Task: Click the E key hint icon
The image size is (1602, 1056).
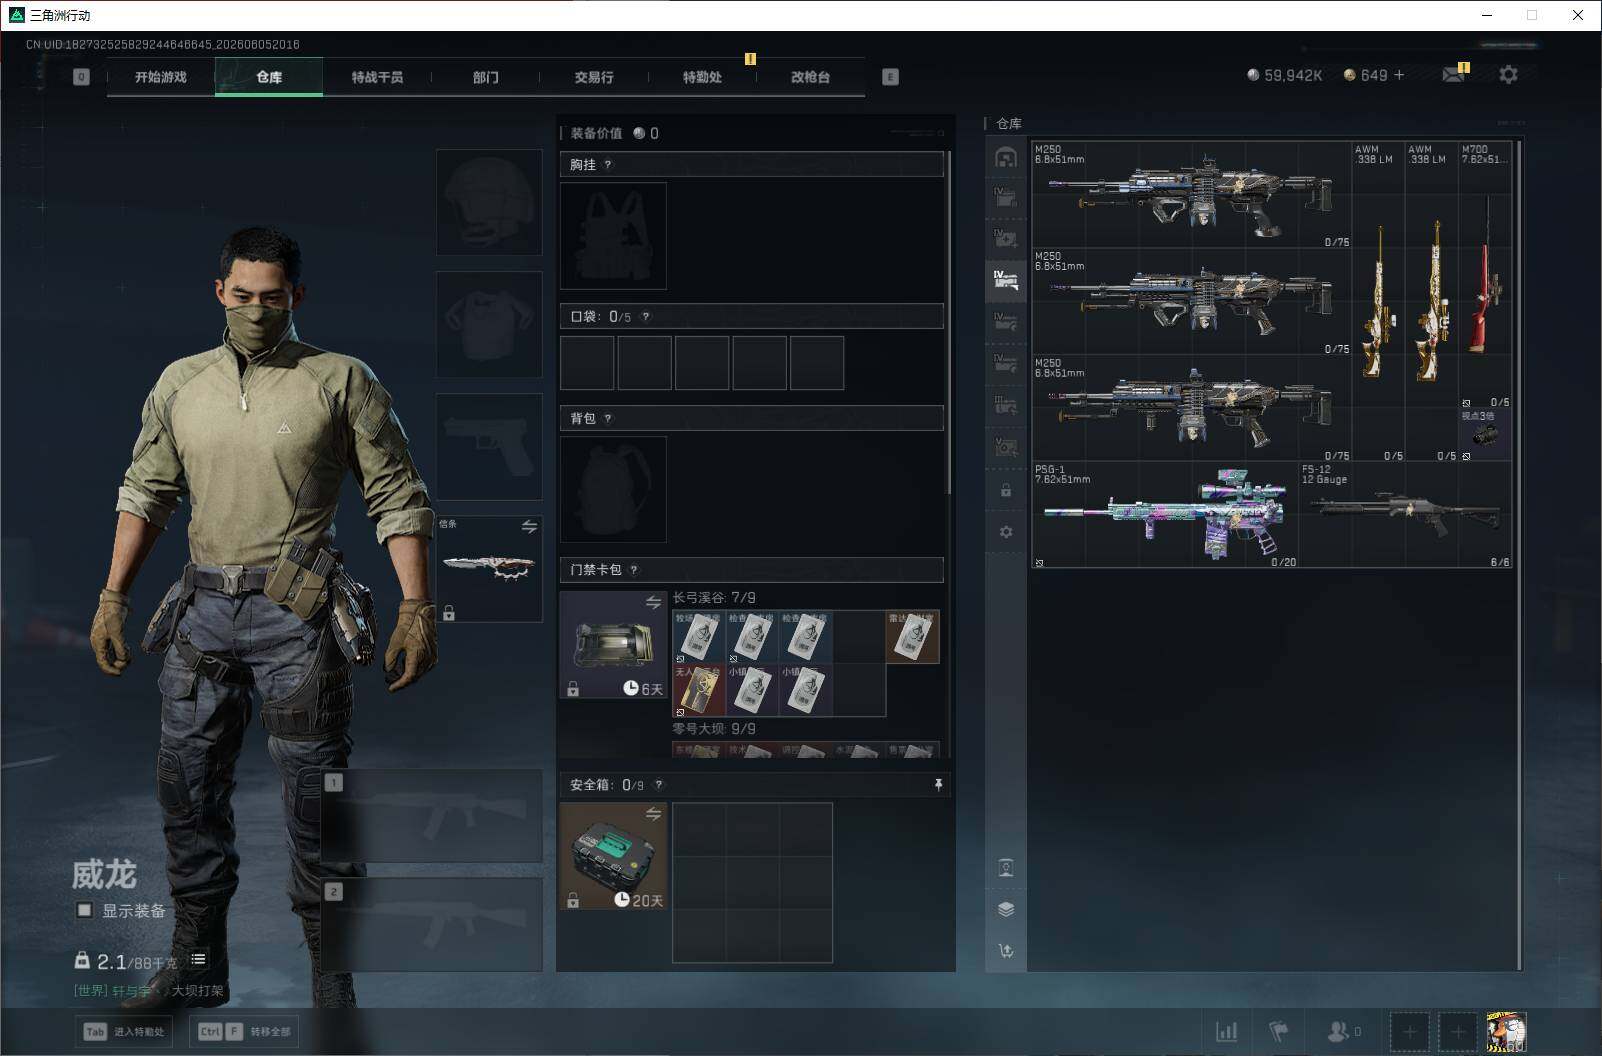Action: (890, 77)
